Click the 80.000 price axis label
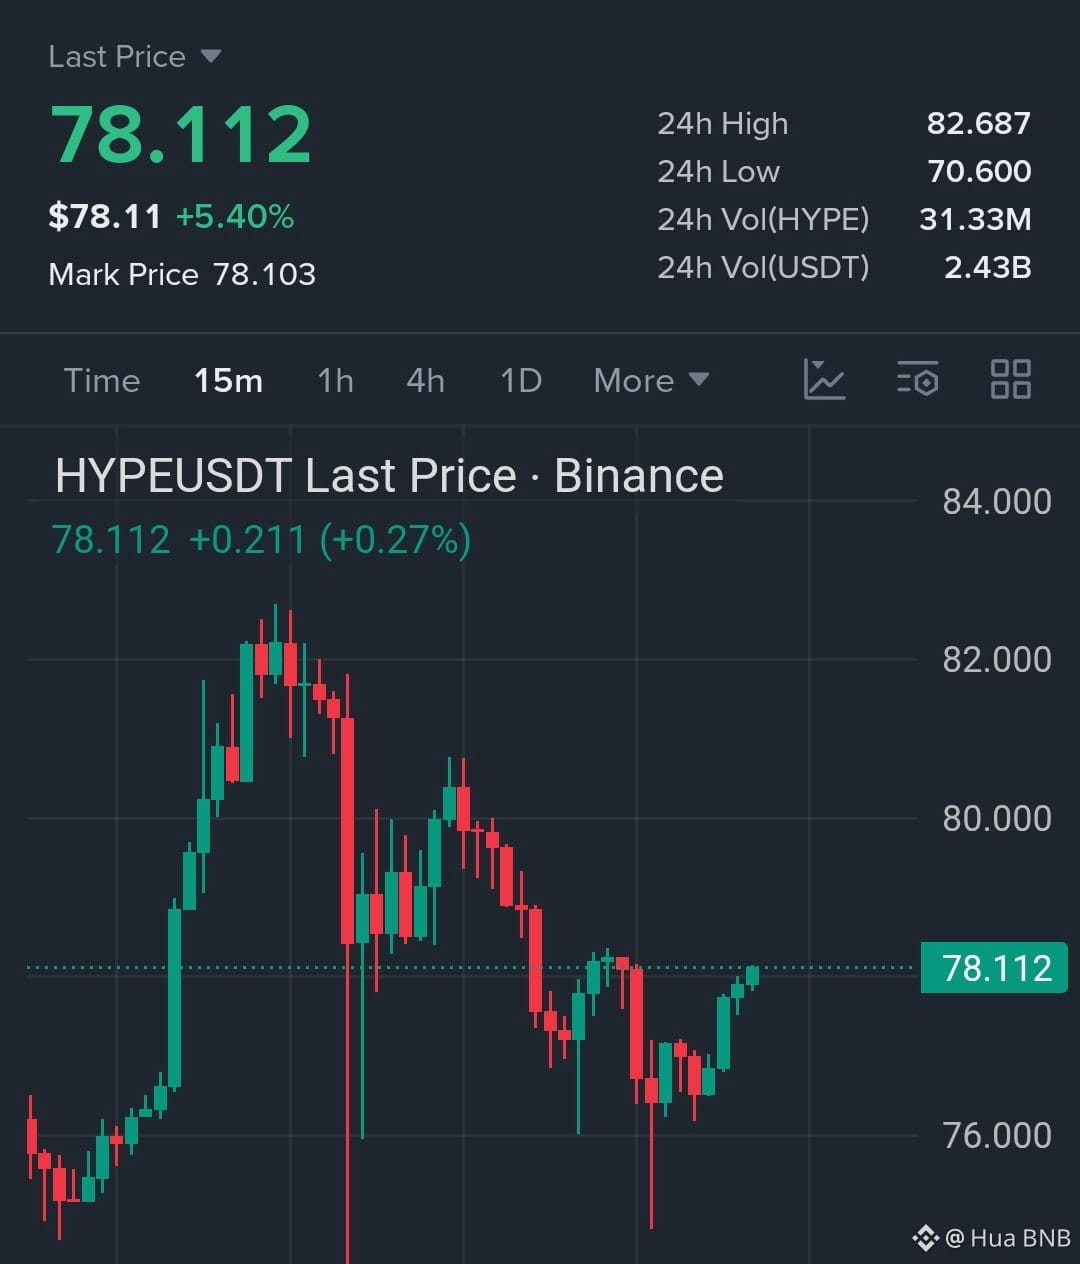This screenshot has width=1080, height=1264. click(x=997, y=818)
